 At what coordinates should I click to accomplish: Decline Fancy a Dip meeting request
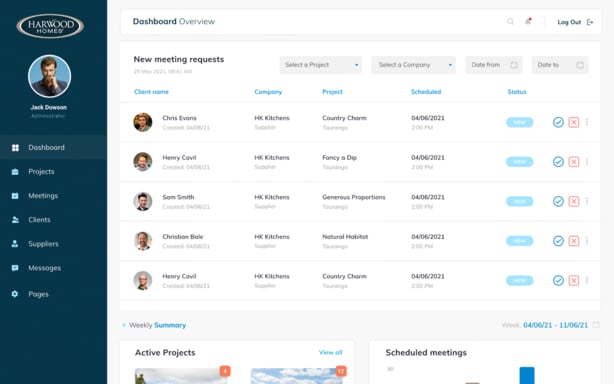(x=574, y=162)
